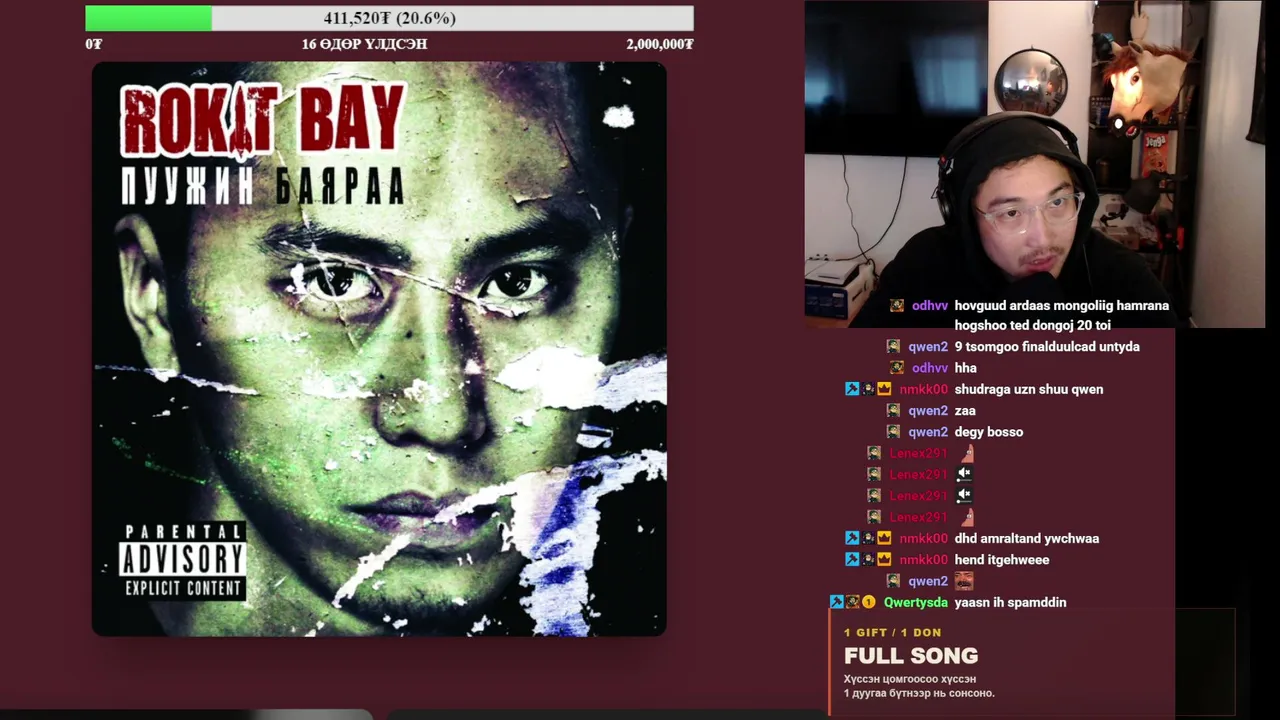Click username qwen2 on "degy bosso" message
Image resolution: width=1280 pixels, height=720 pixels.
click(928, 432)
